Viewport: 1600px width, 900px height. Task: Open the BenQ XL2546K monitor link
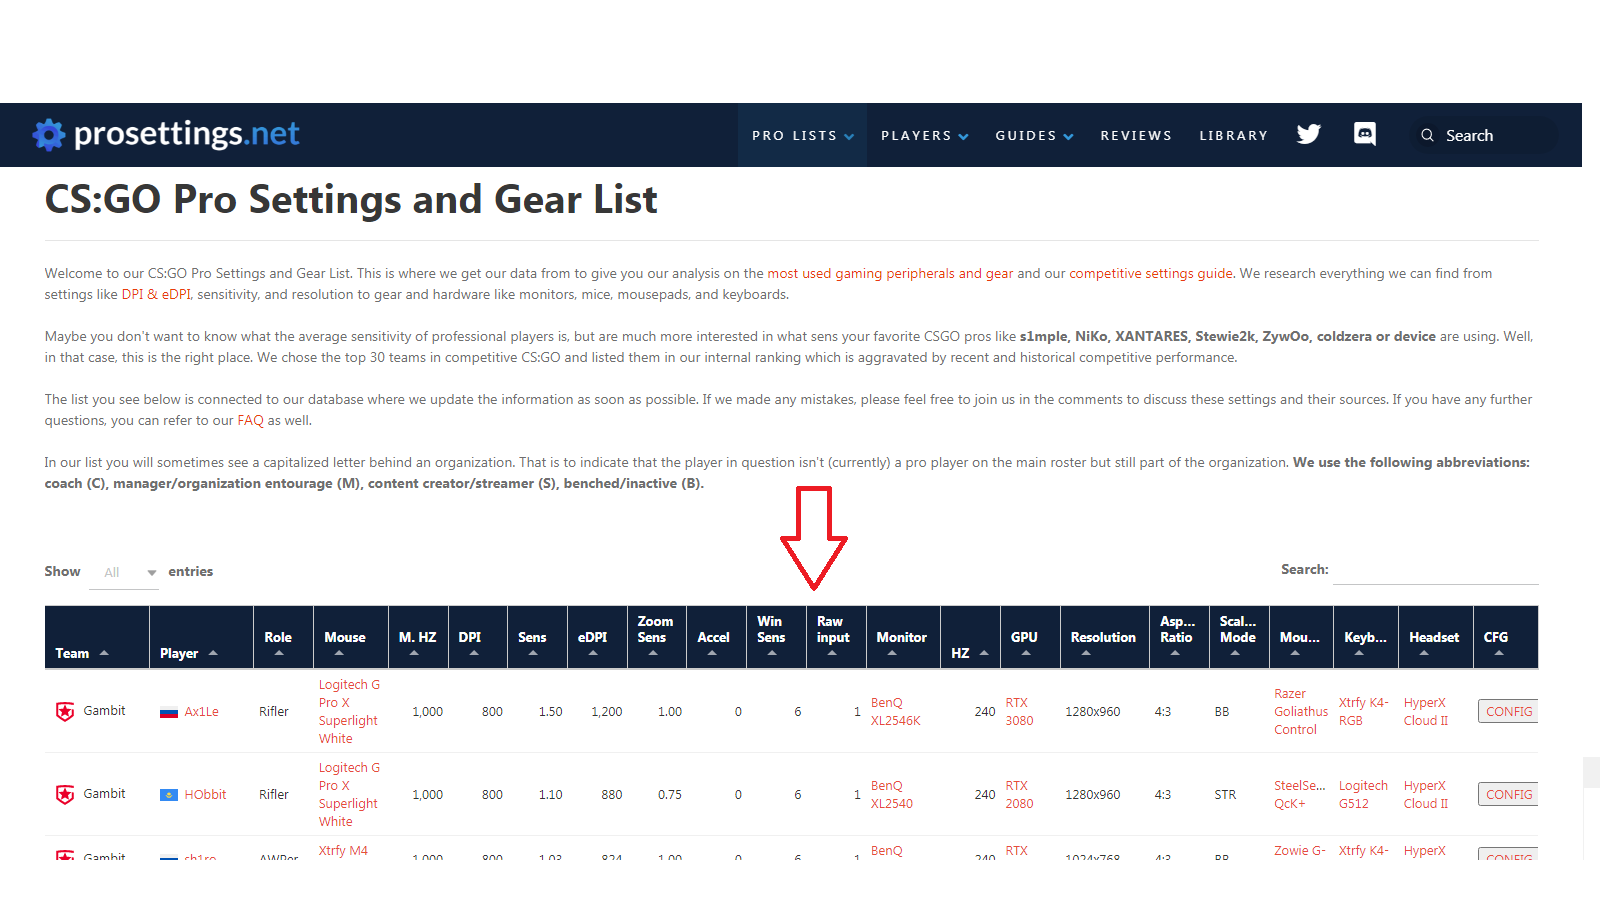895,711
